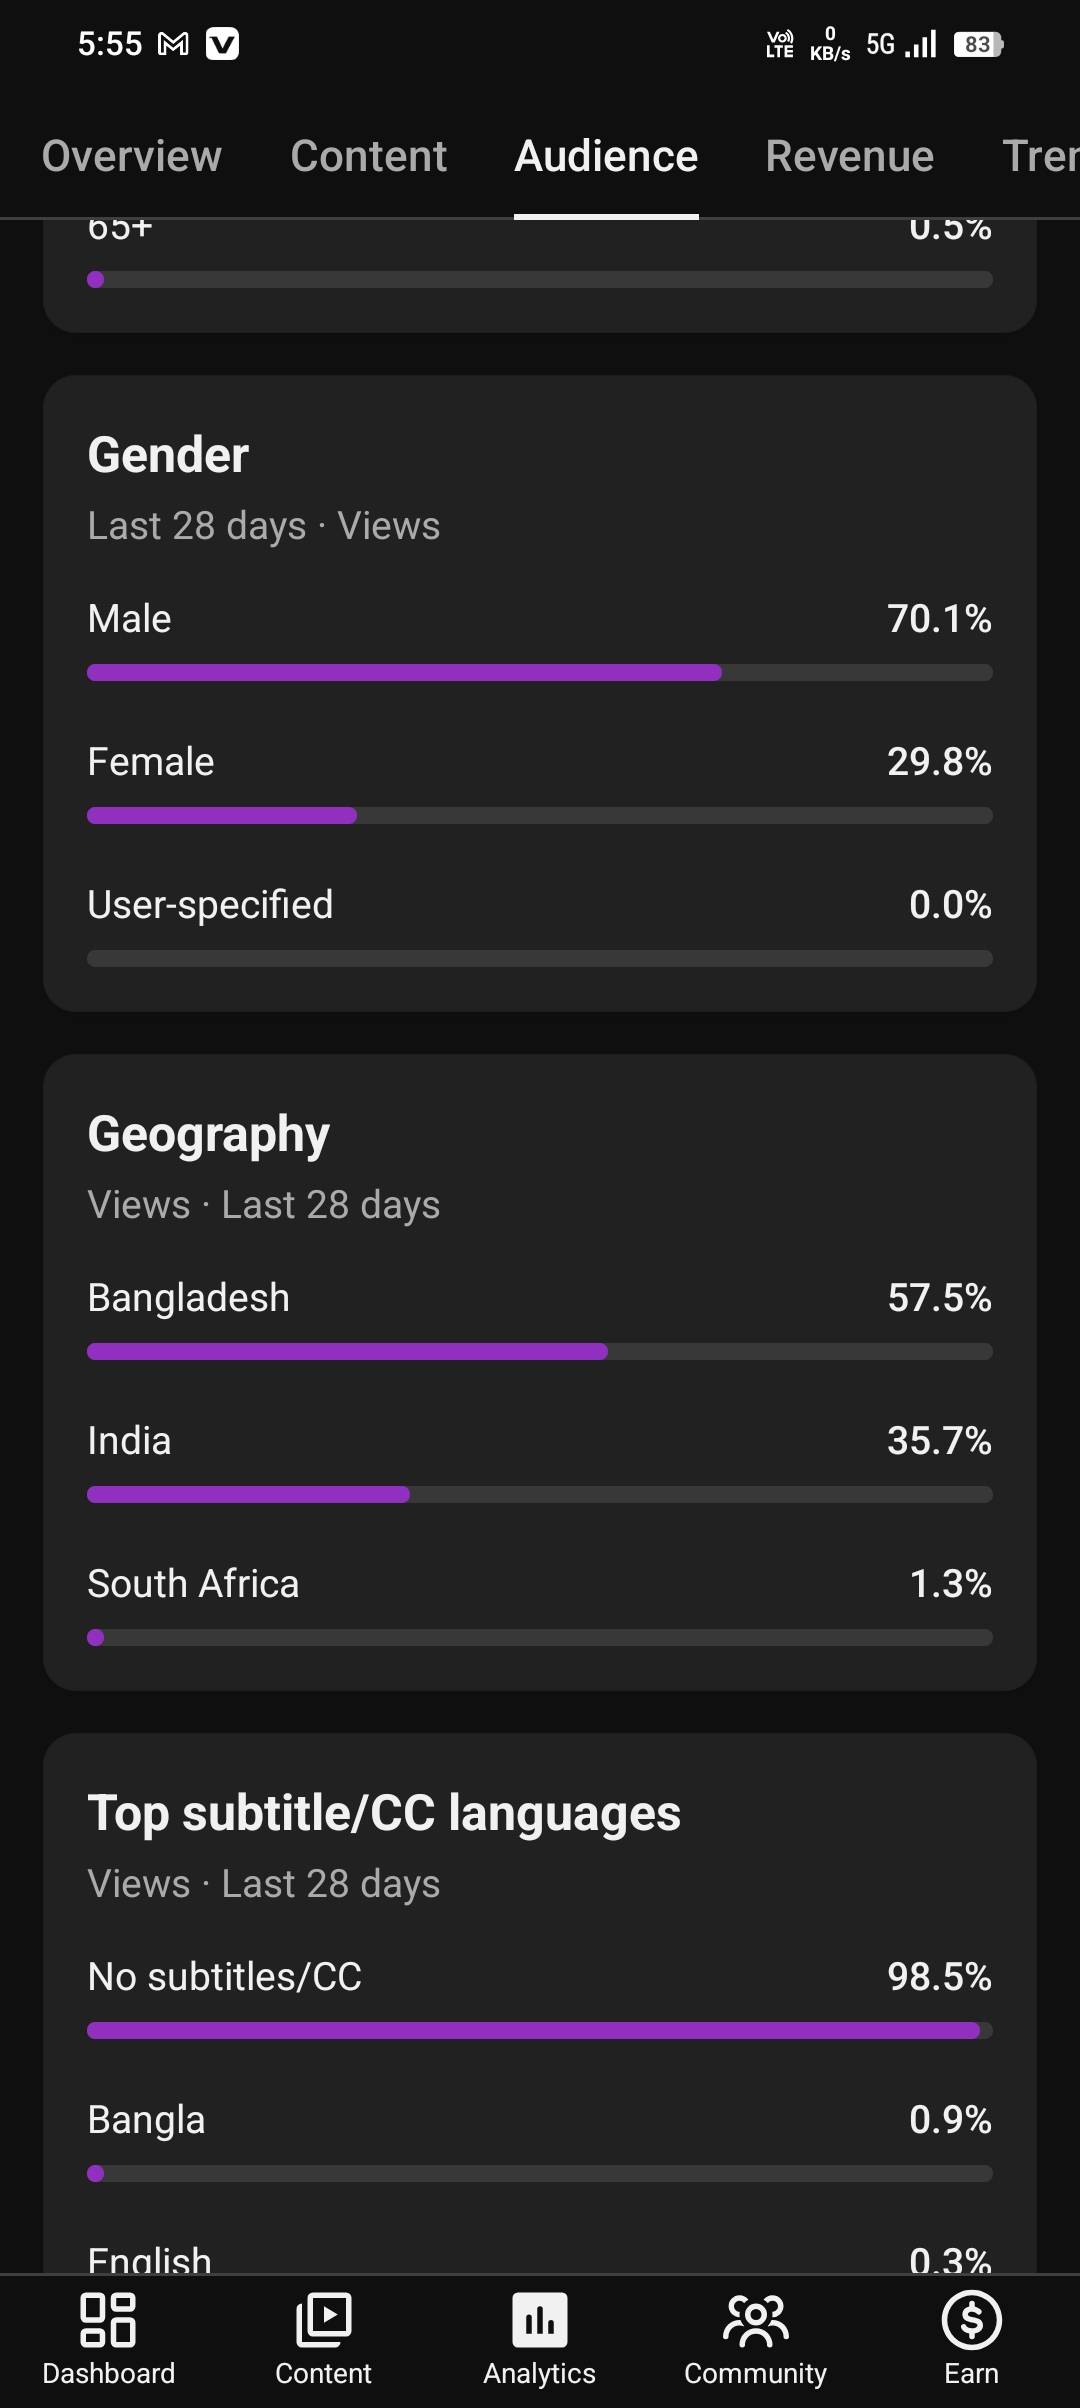The width and height of the screenshot is (1080, 2408).
Task: Tap the Content play-library icon
Action: point(323,2320)
